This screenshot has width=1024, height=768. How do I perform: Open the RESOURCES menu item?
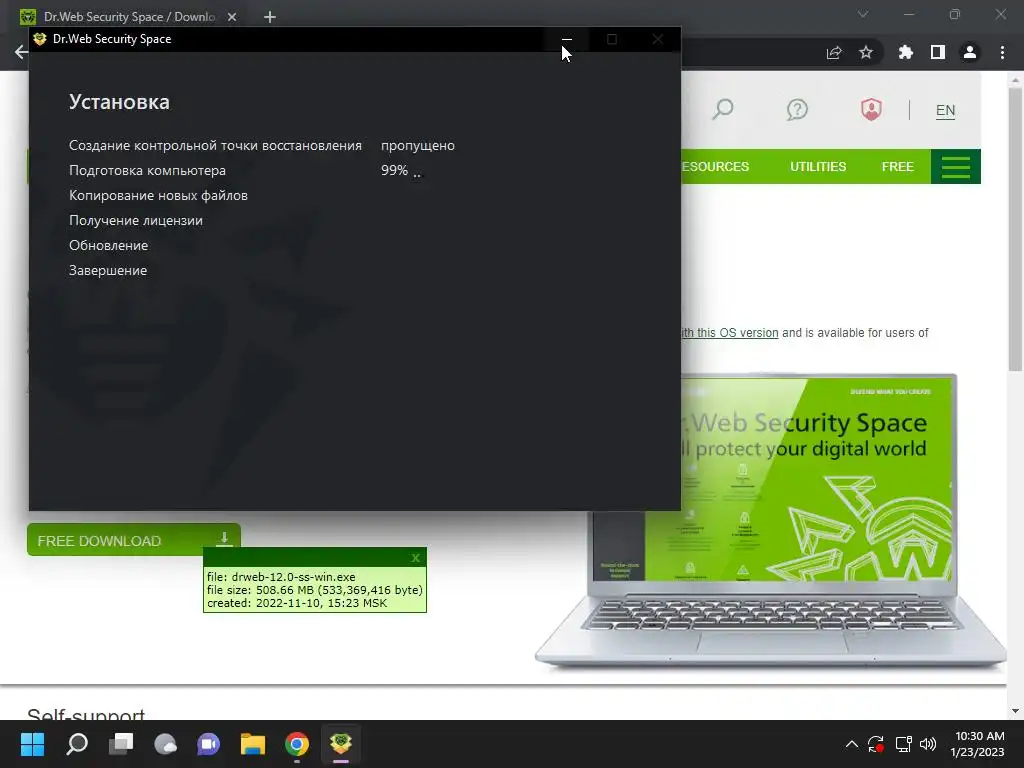(715, 167)
